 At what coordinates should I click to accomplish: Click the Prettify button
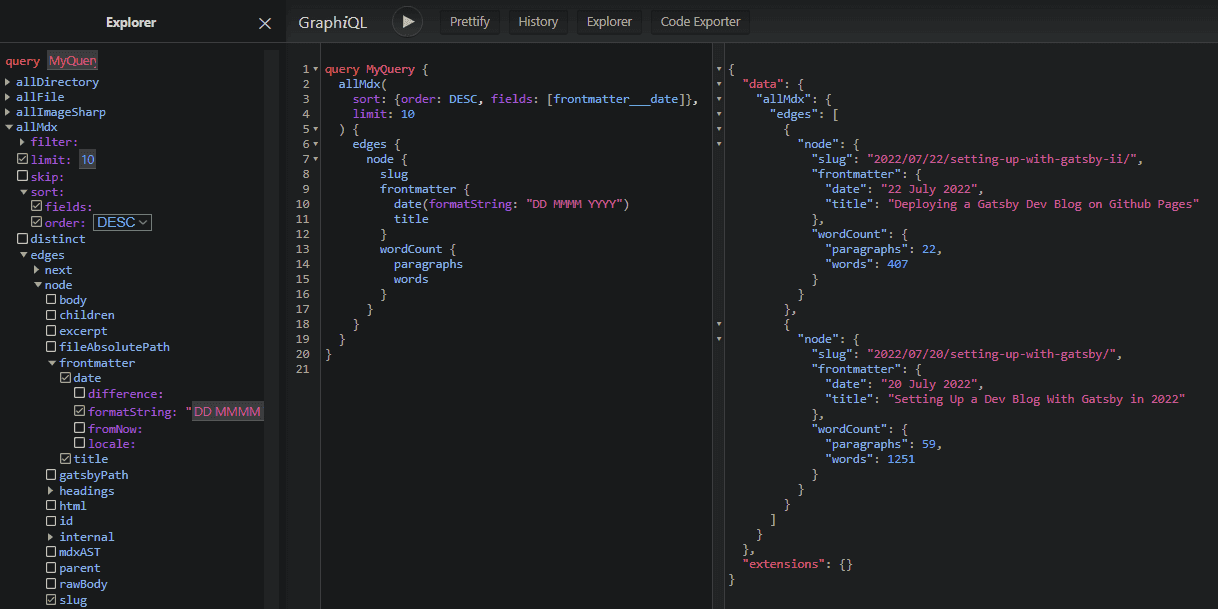click(470, 21)
